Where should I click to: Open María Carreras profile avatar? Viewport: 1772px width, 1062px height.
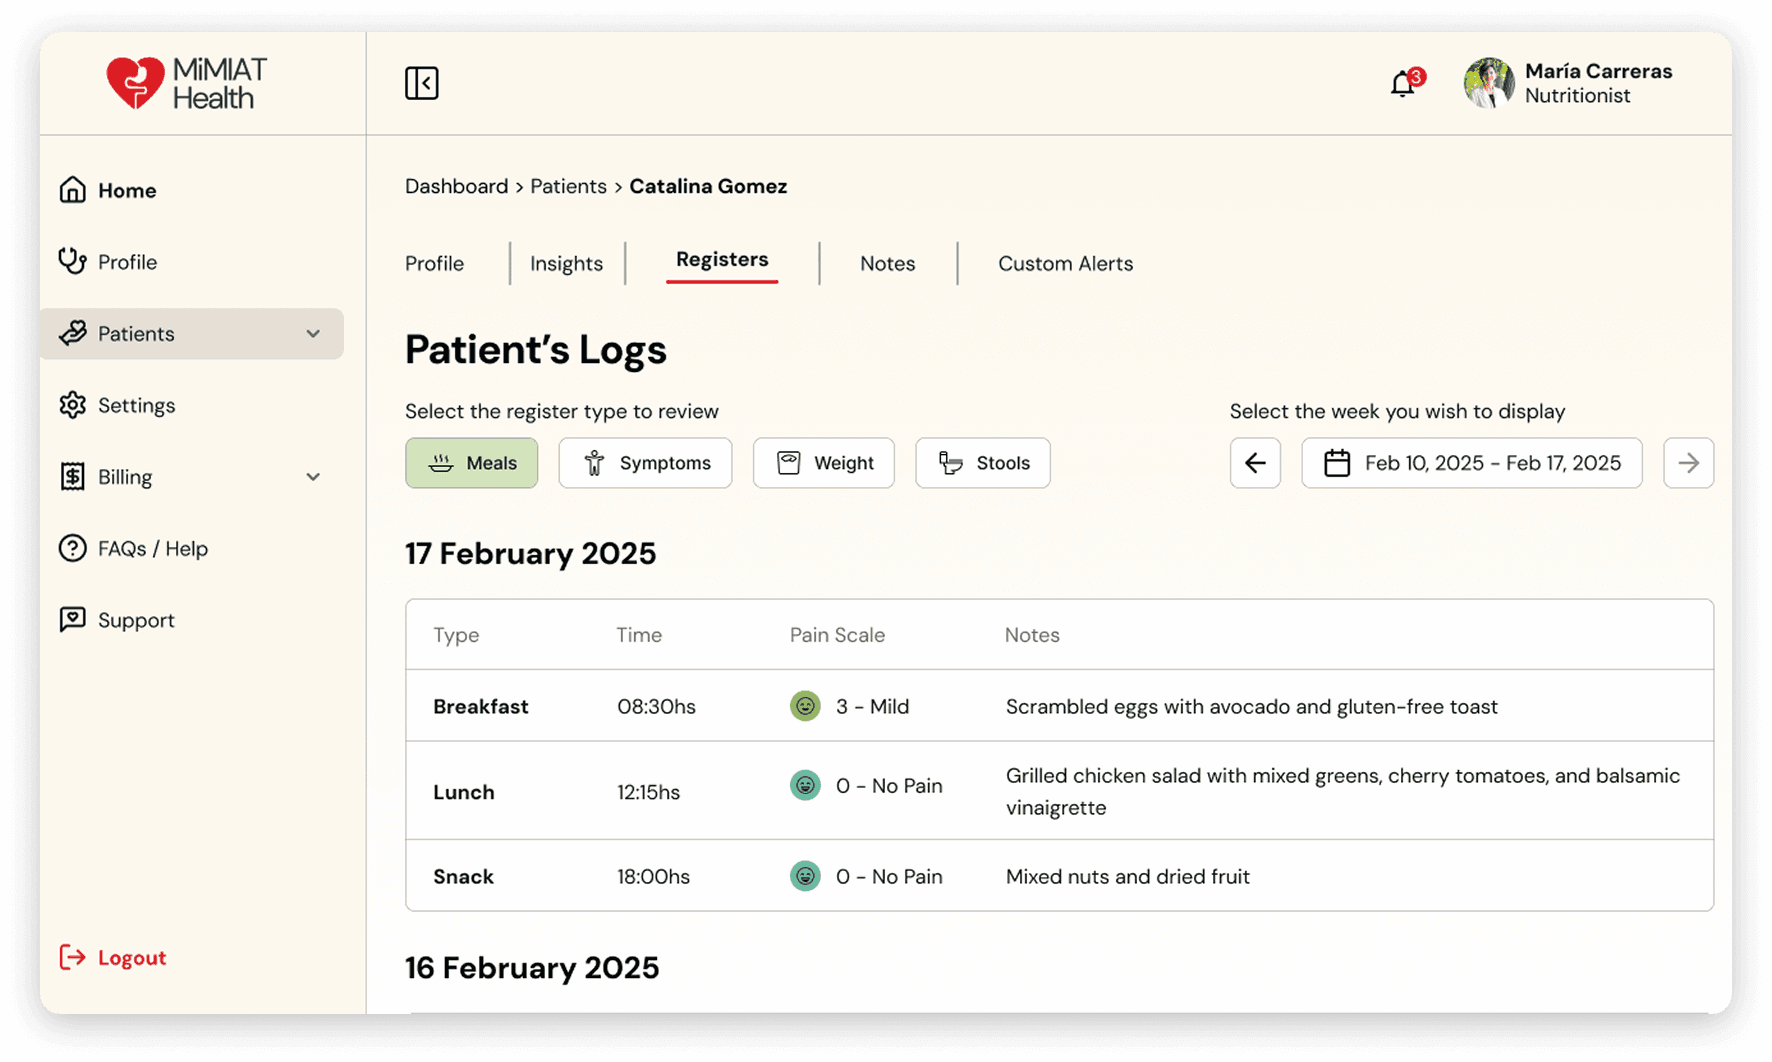coord(1488,83)
